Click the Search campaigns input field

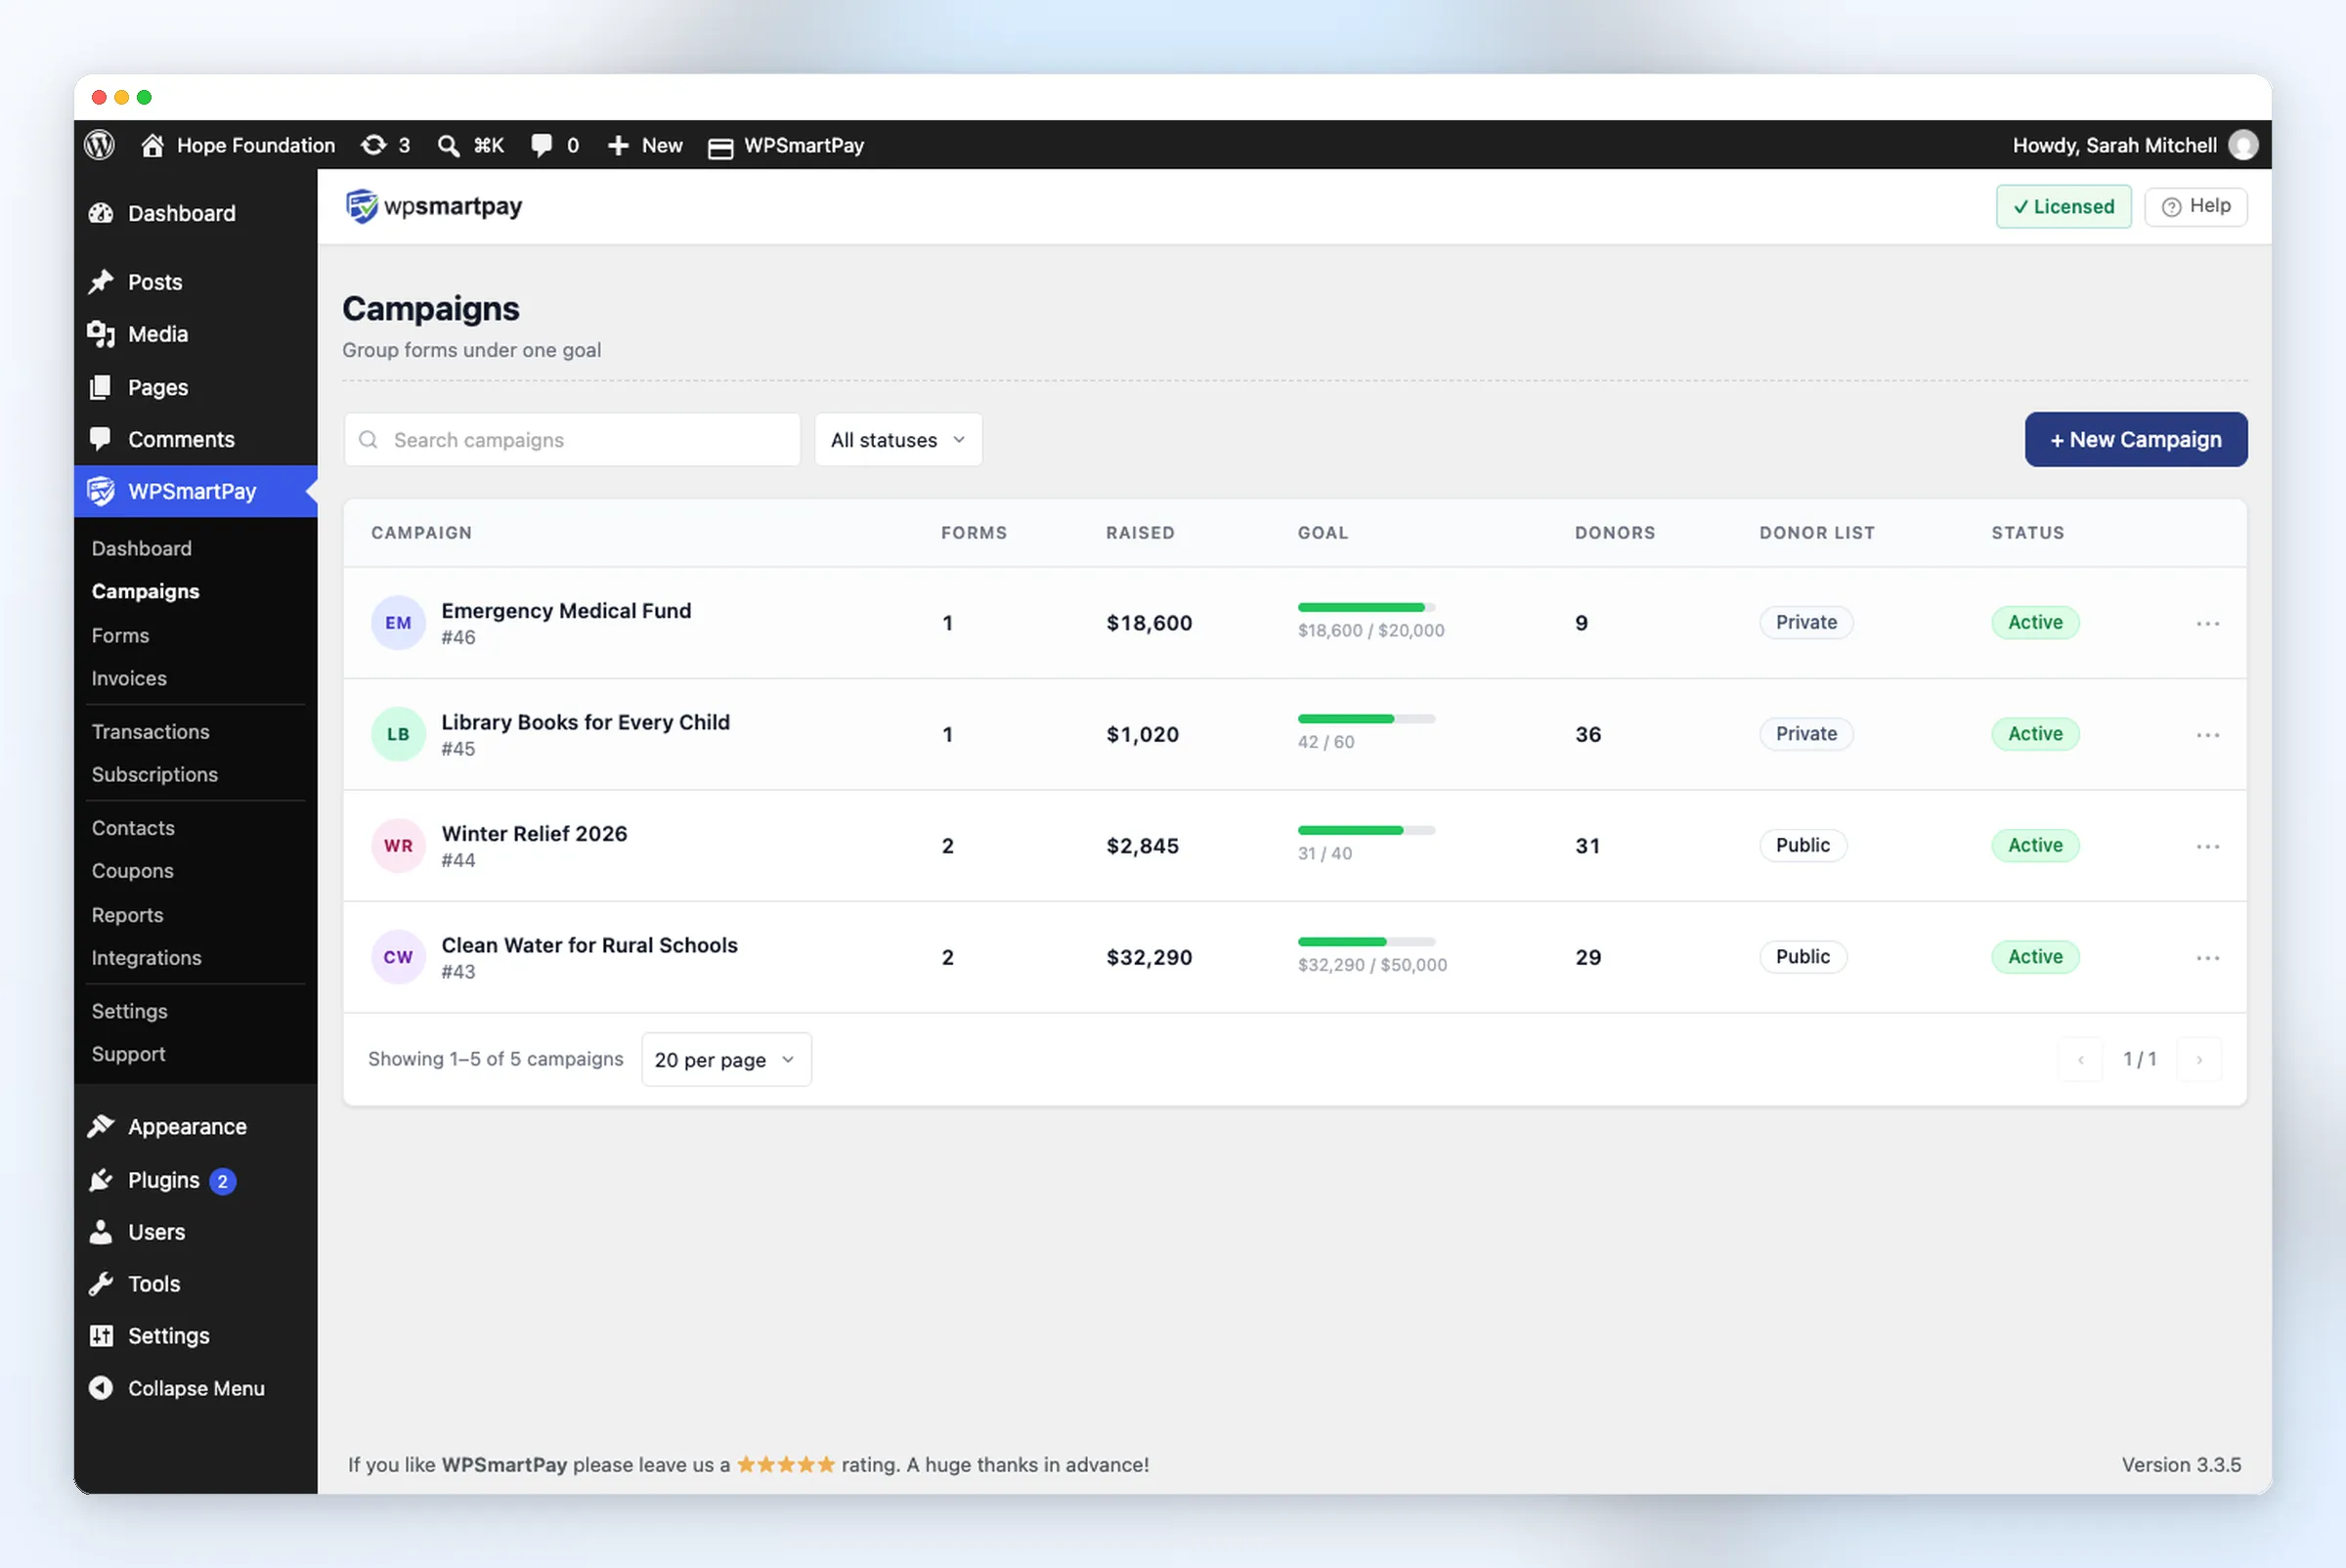pyautogui.click(x=572, y=440)
